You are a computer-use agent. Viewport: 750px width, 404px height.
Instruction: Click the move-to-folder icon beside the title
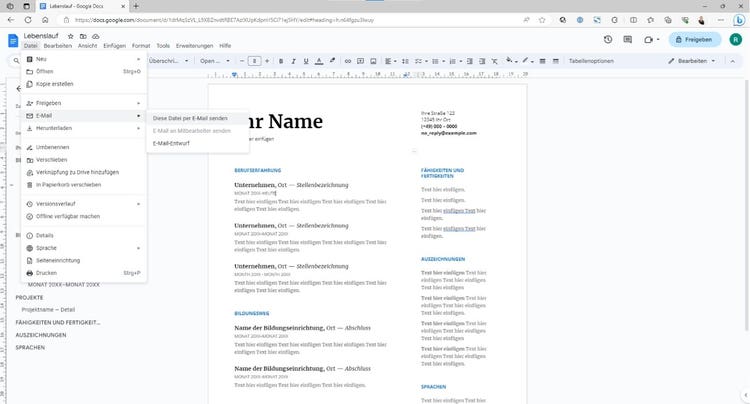pyautogui.click(x=83, y=36)
